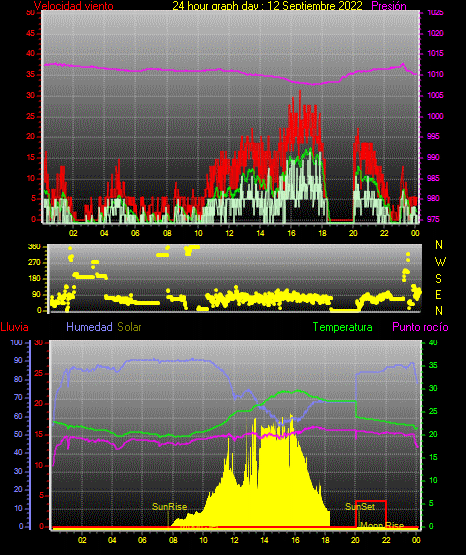Click the 'Punto rocío' legend label
The width and height of the screenshot is (466, 555).
420,327
